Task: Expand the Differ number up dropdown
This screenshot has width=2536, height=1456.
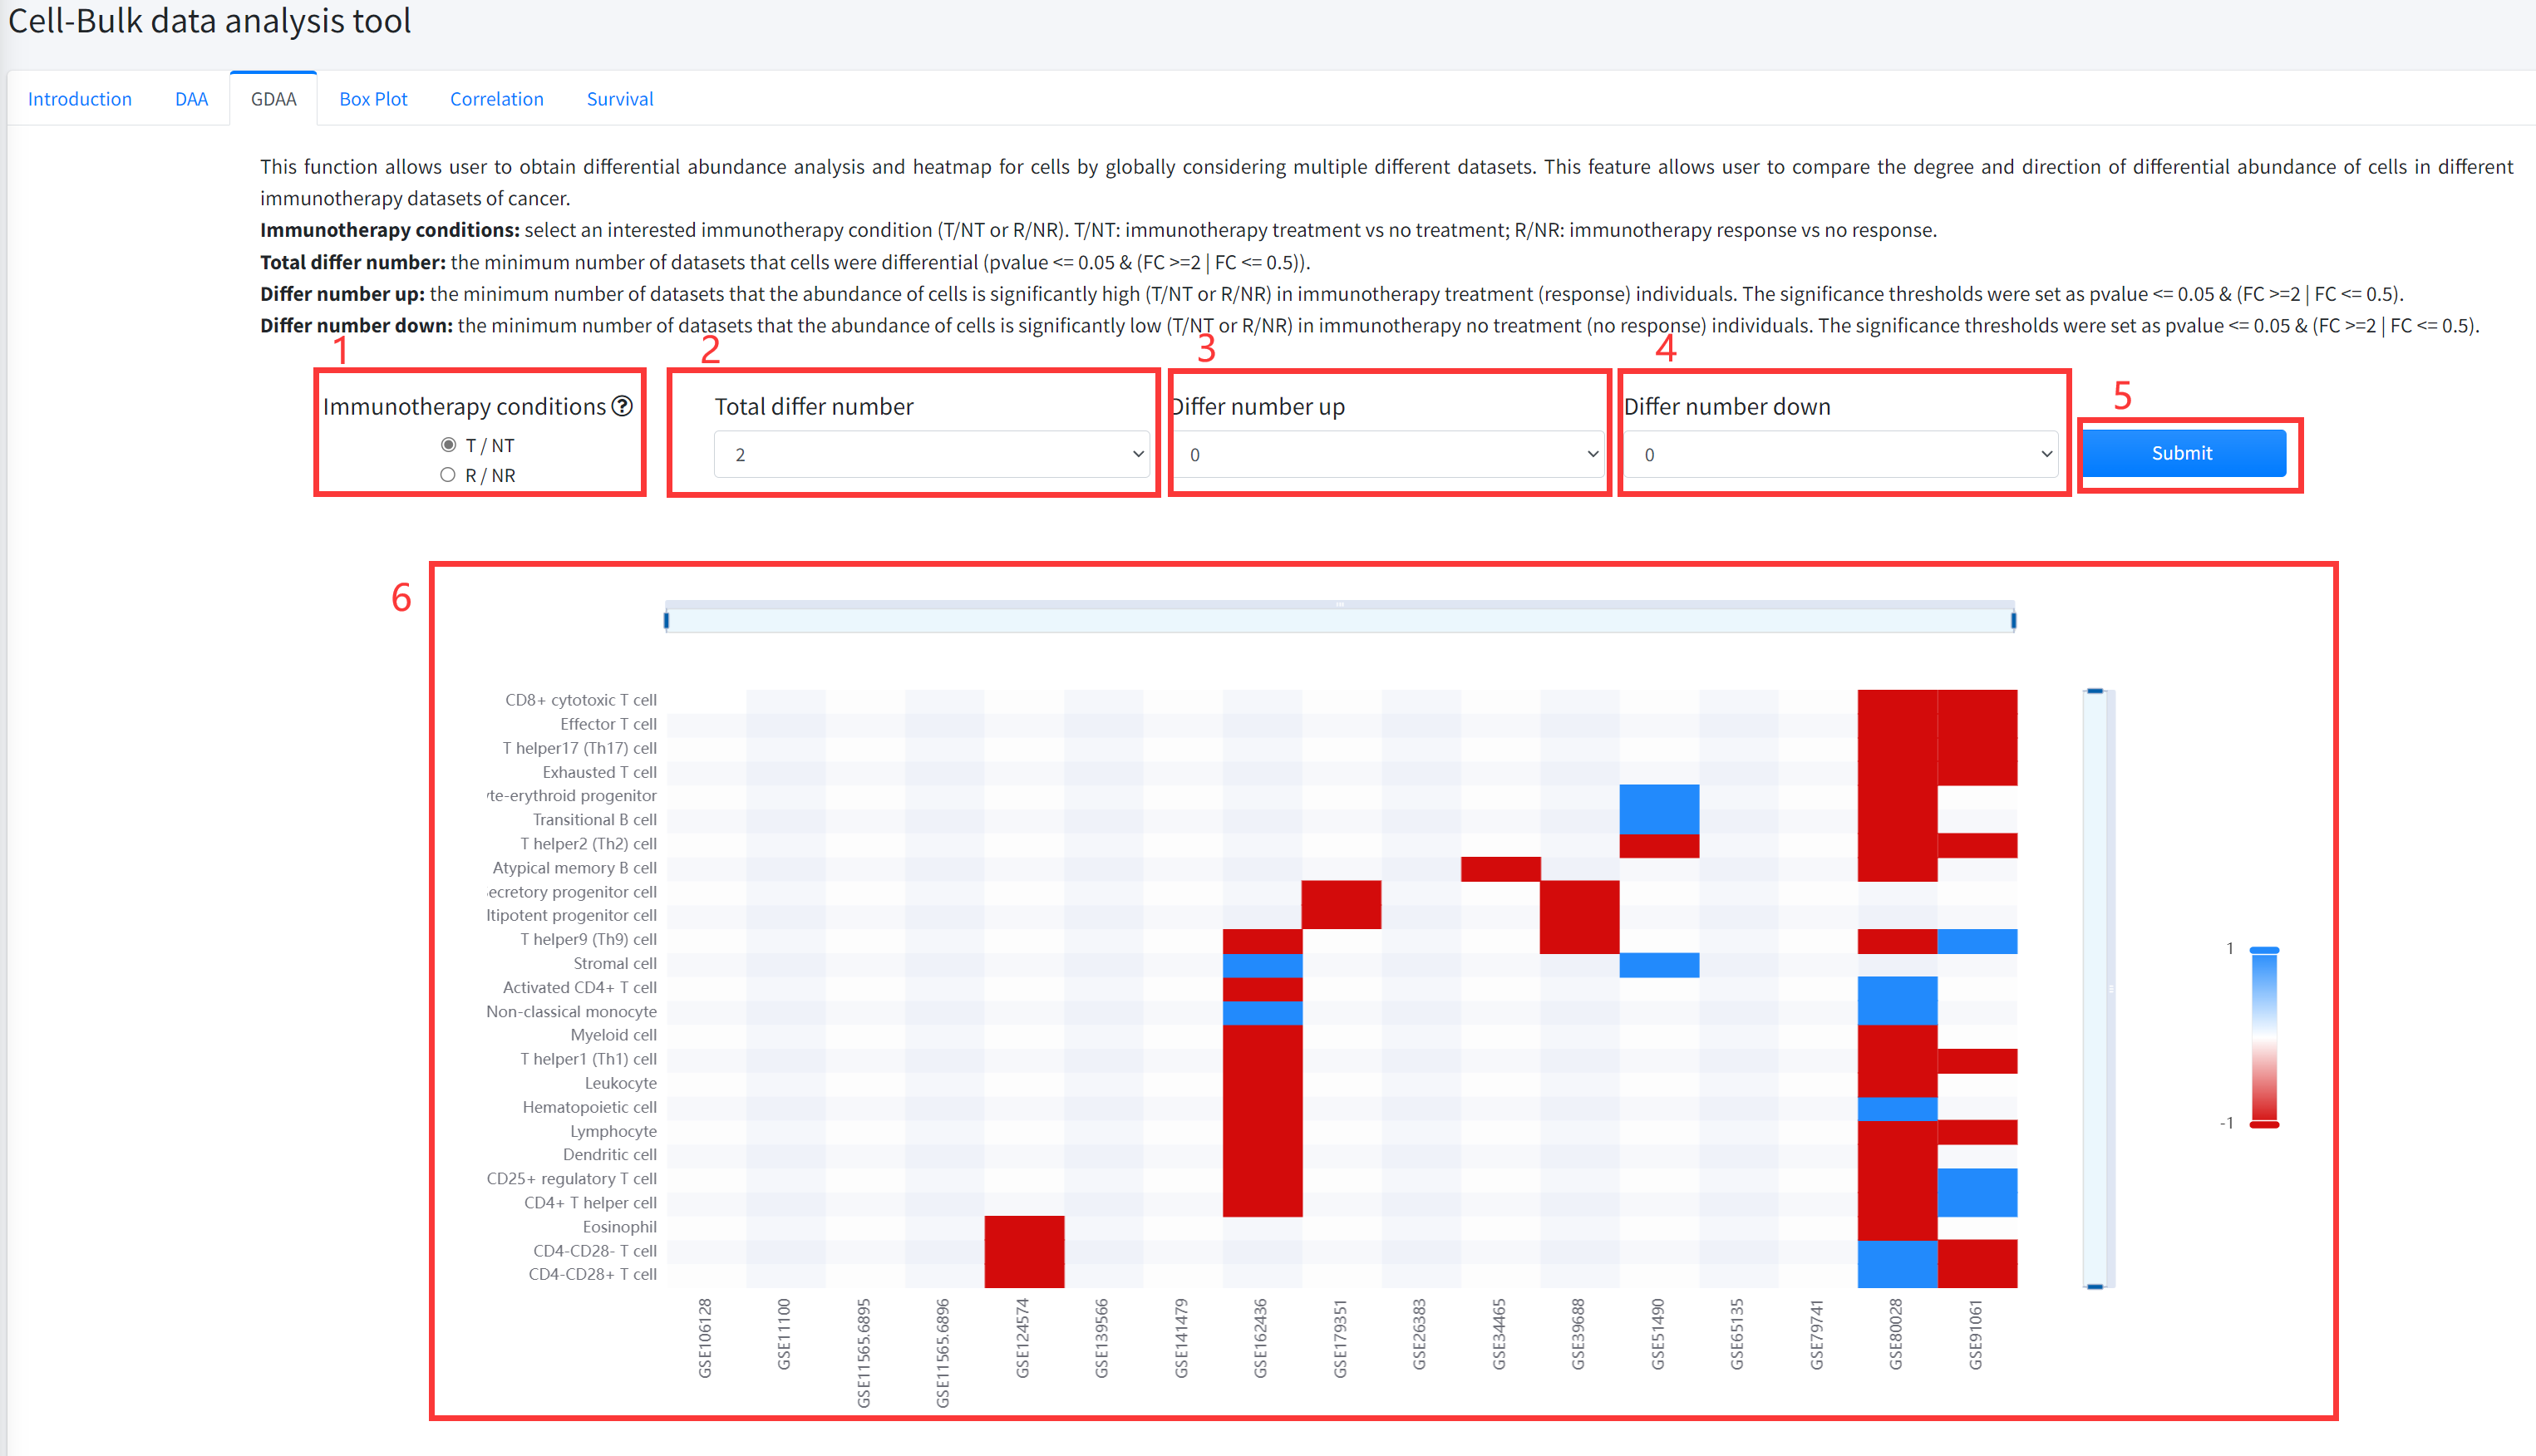Action: pyautogui.click(x=1389, y=455)
